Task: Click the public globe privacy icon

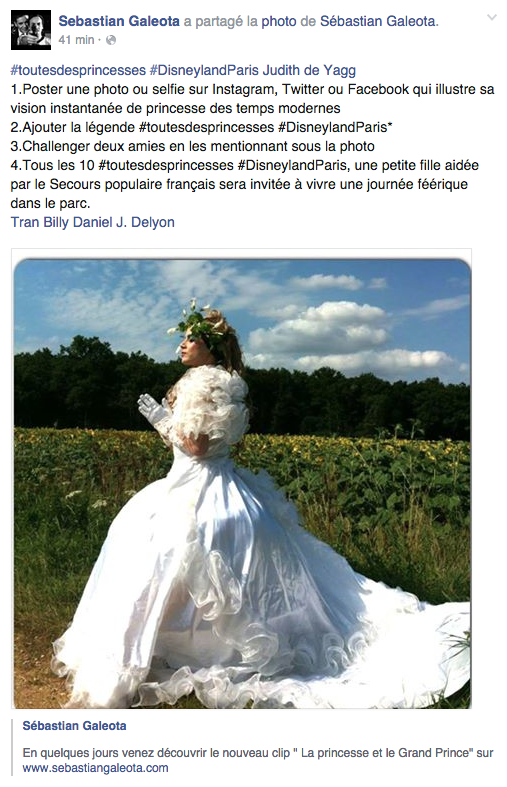Action: [111, 40]
